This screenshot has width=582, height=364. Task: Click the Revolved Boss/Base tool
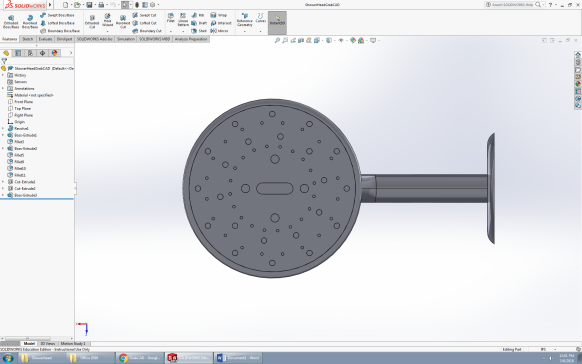coord(30,22)
